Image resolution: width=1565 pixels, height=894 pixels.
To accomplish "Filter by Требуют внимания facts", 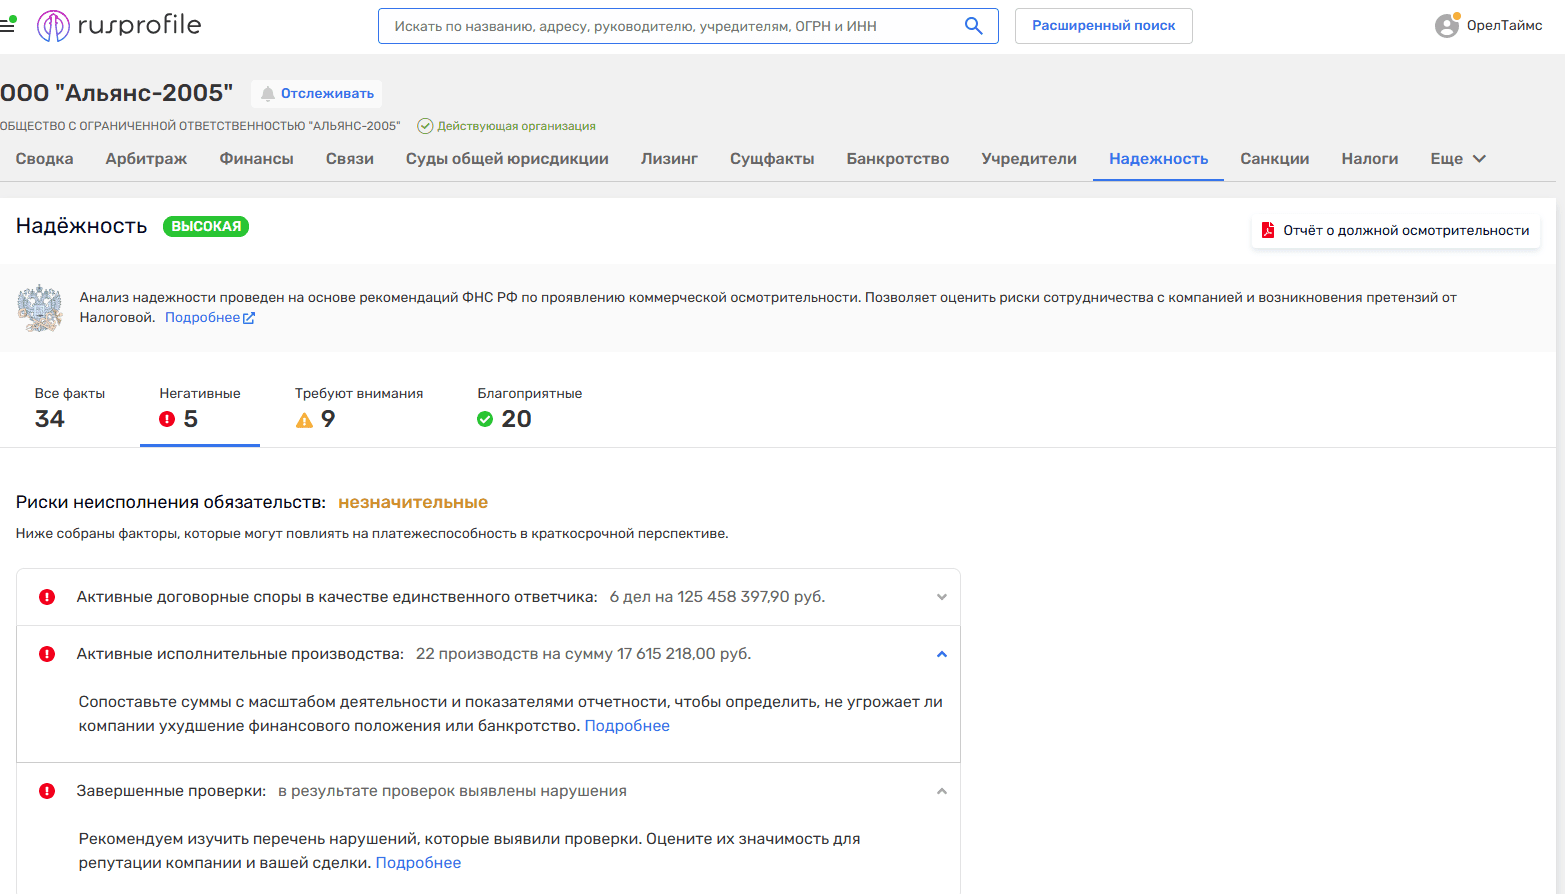I will tap(358, 408).
